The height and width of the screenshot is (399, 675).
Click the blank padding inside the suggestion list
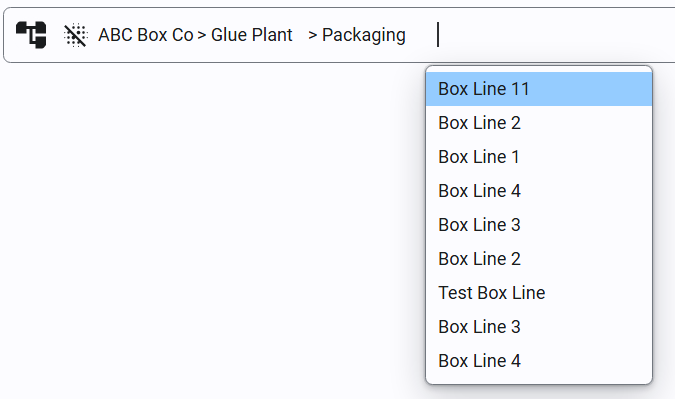coord(539,380)
